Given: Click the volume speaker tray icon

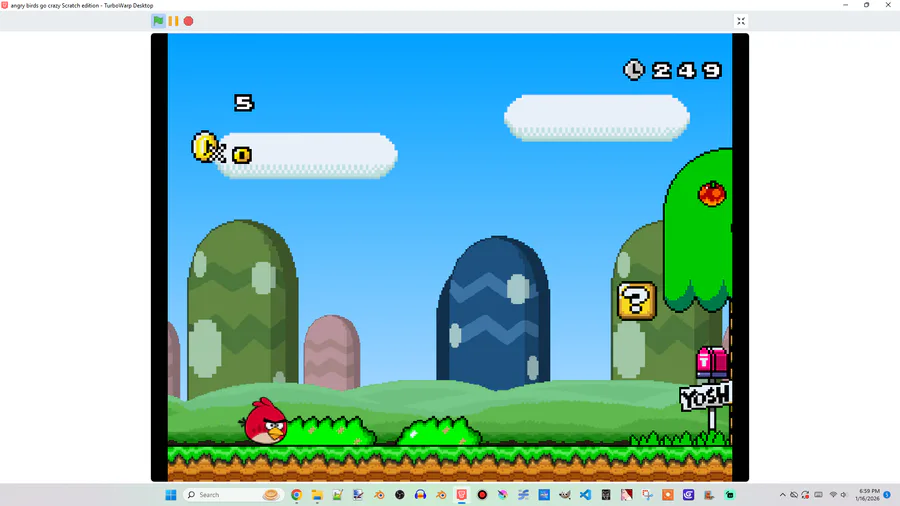Looking at the screenshot, I should pos(844,495).
